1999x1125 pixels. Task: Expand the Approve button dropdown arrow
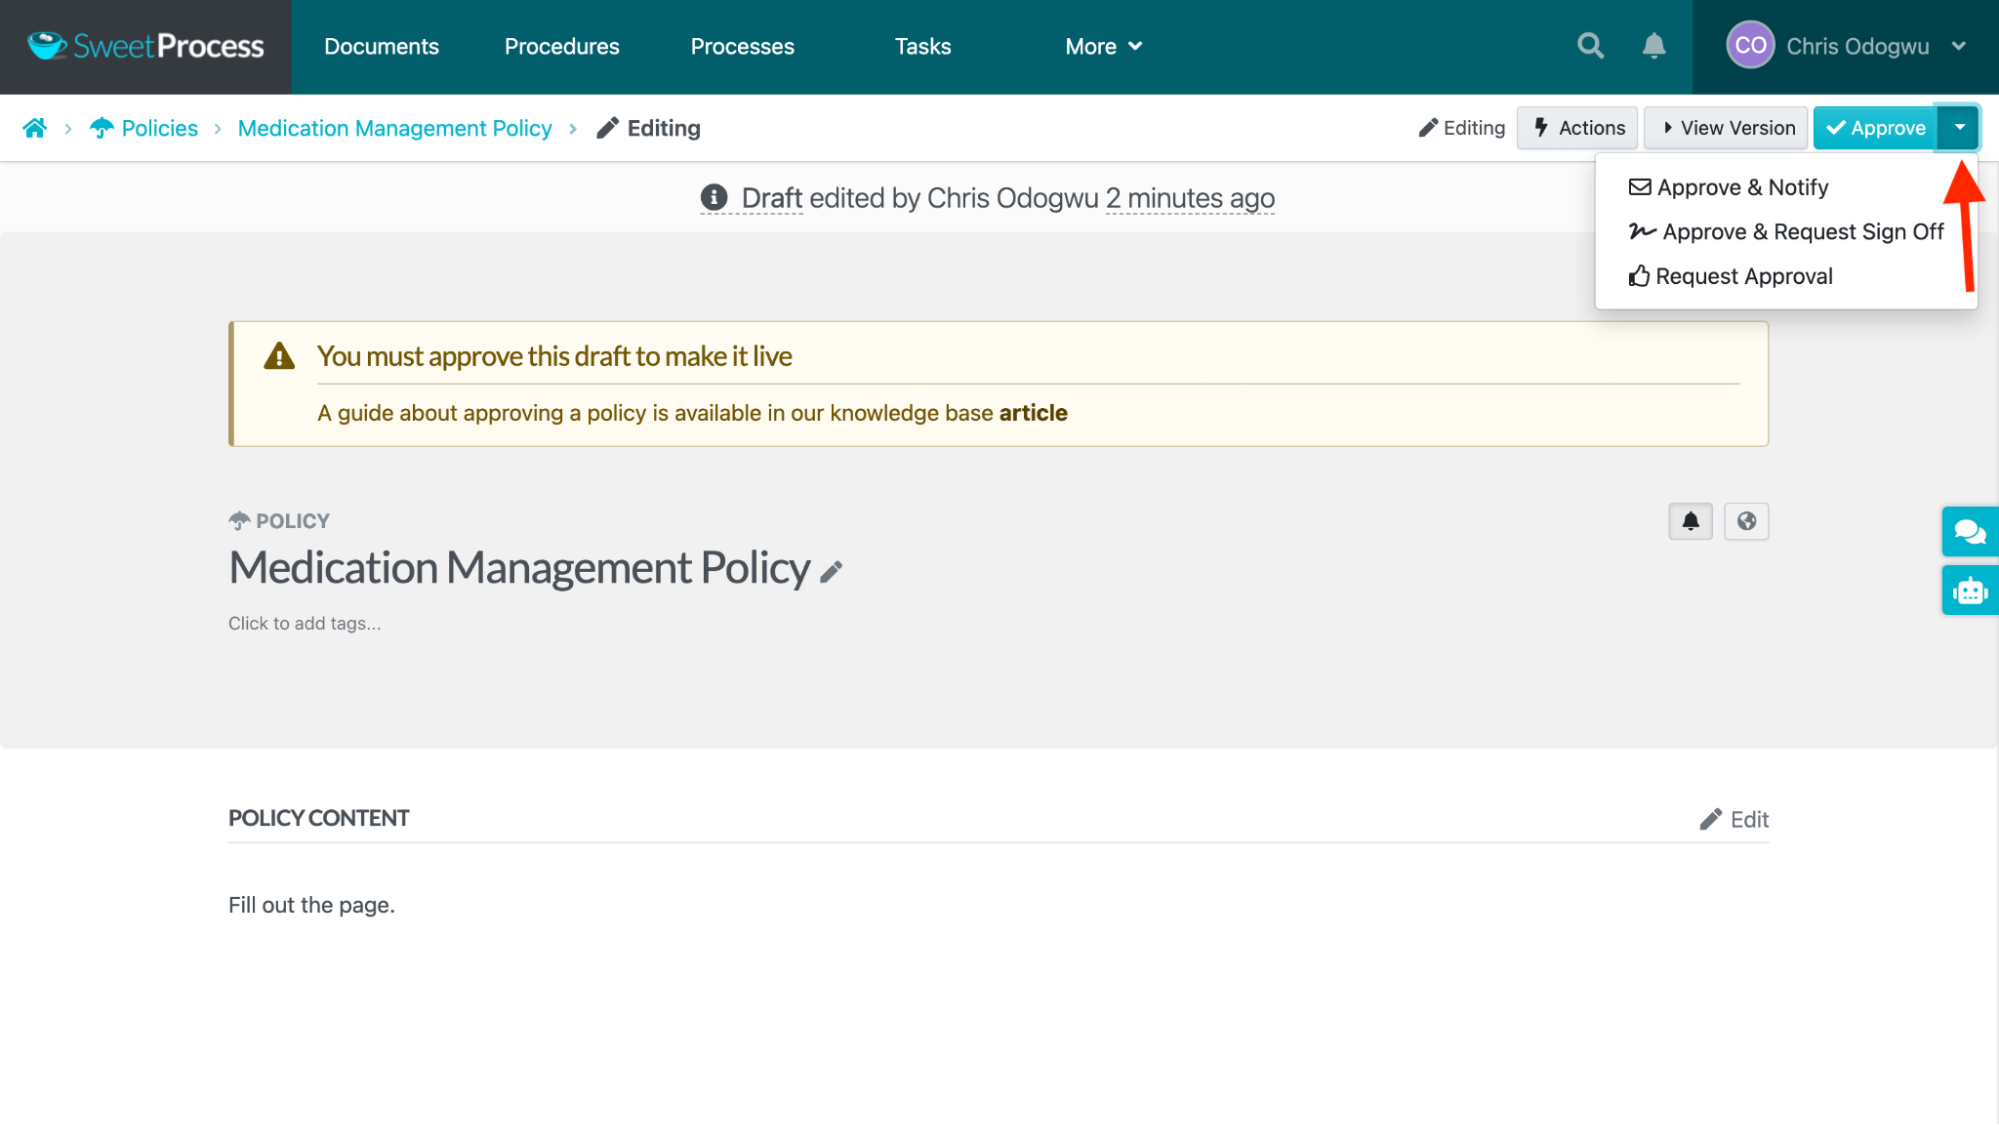coord(1960,128)
